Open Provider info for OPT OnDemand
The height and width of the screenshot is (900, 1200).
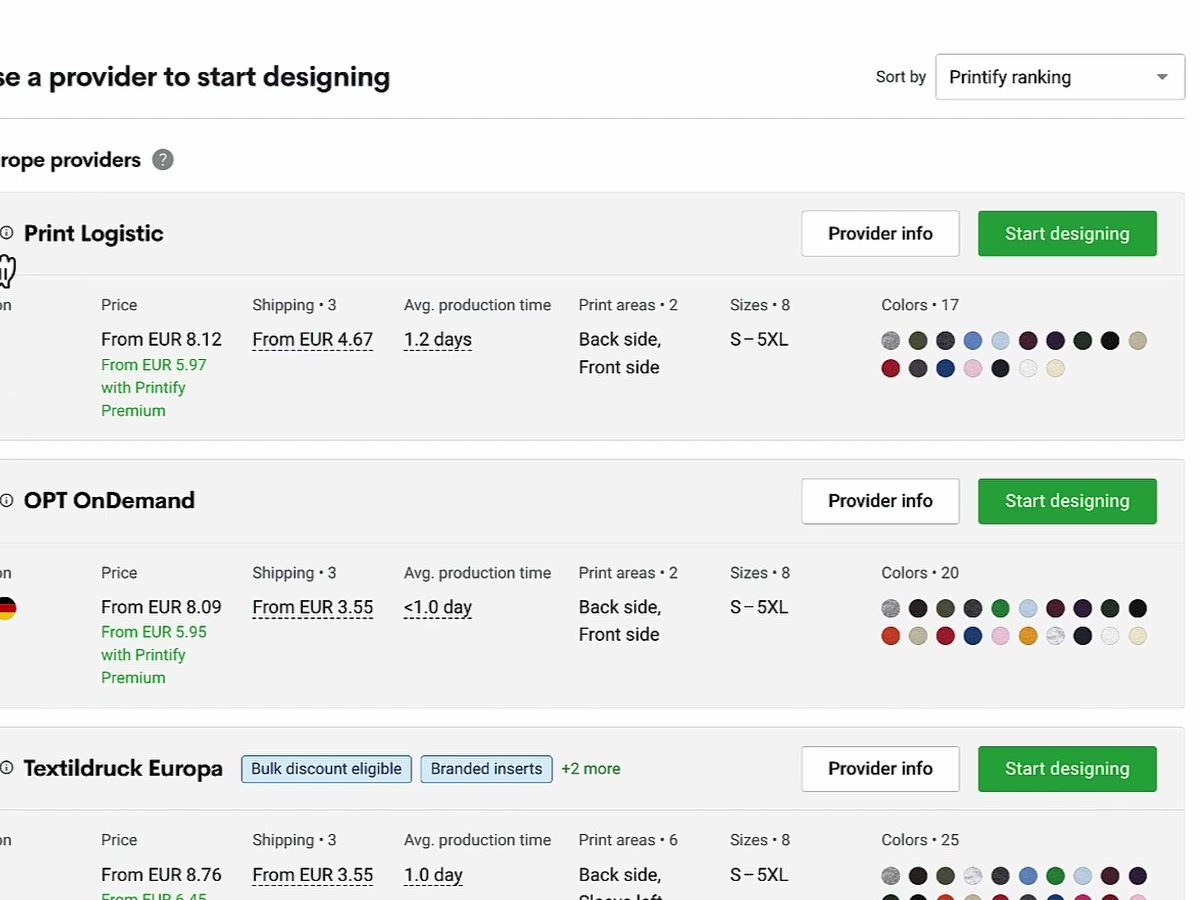pyautogui.click(x=880, y=501)
